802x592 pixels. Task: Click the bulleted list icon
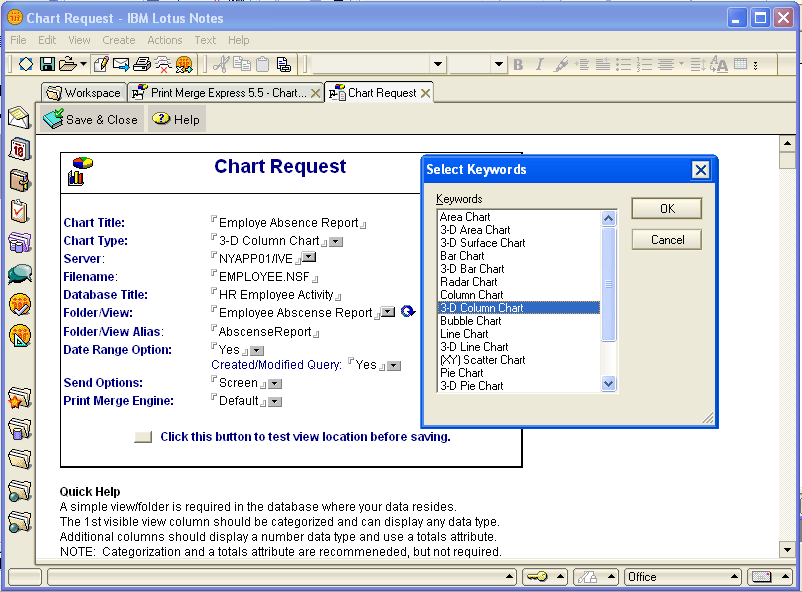point(623,64)
